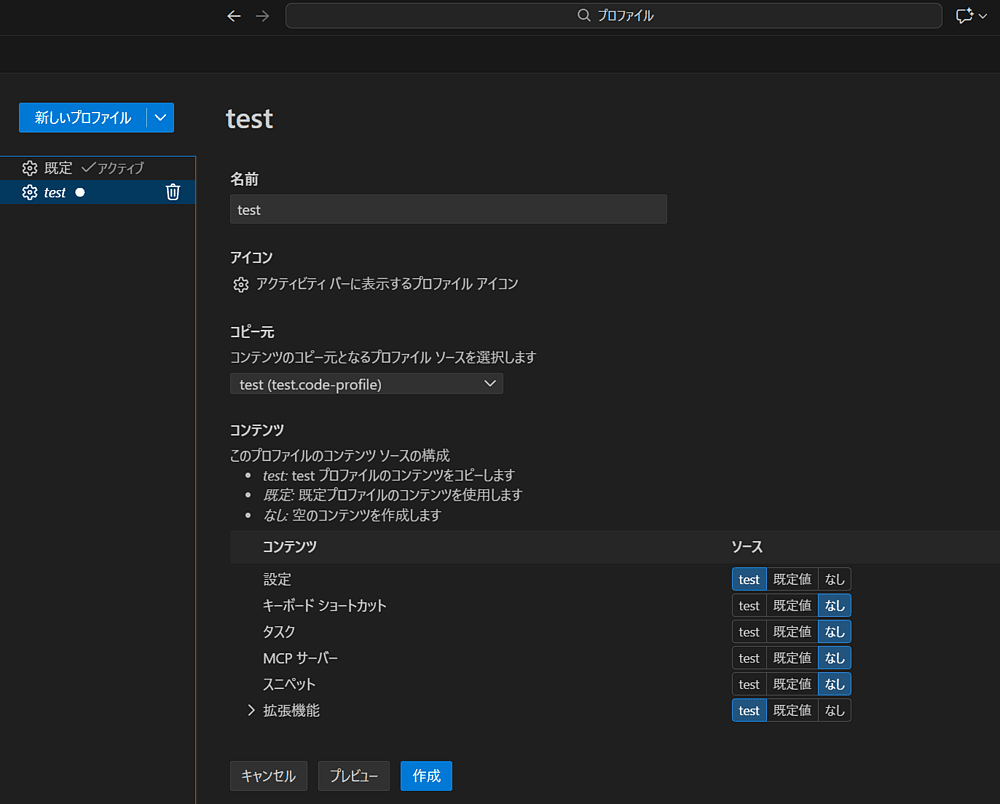The image size is (1000, 804).
Task: Click the forward navigation arrow
Action: coord(262,15)
